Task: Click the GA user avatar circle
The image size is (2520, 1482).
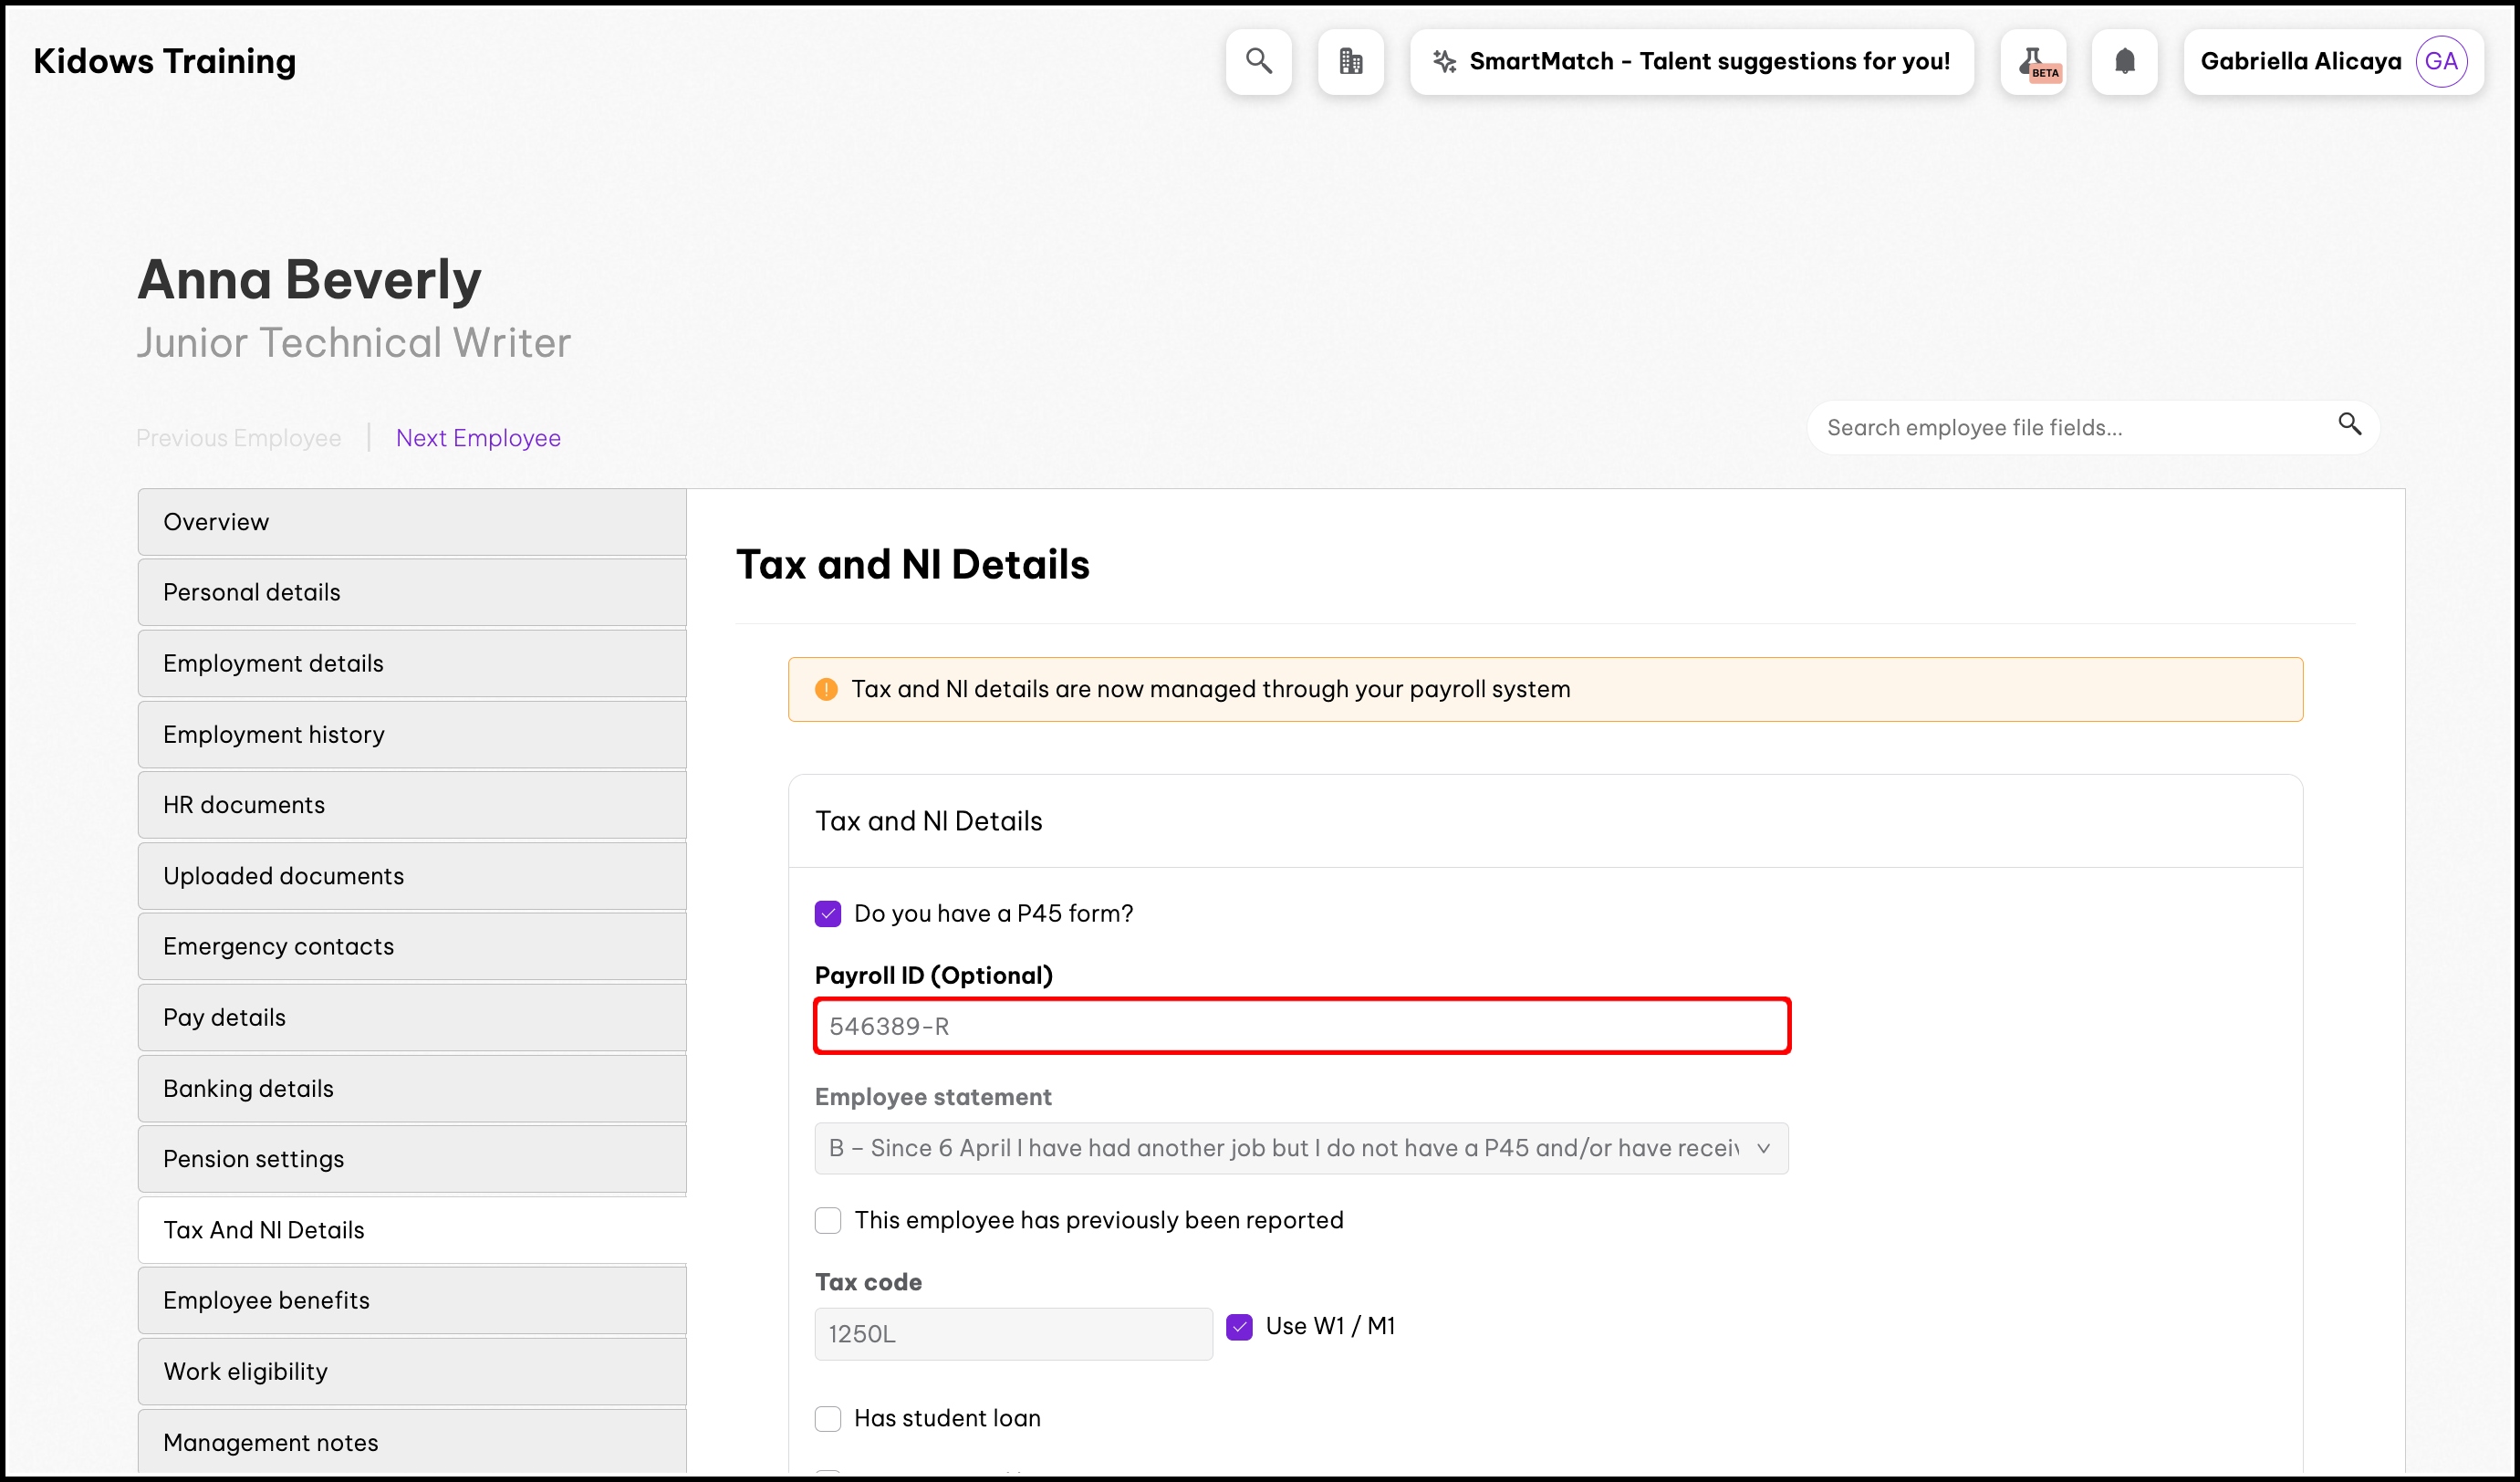Action: (2440, 61)
